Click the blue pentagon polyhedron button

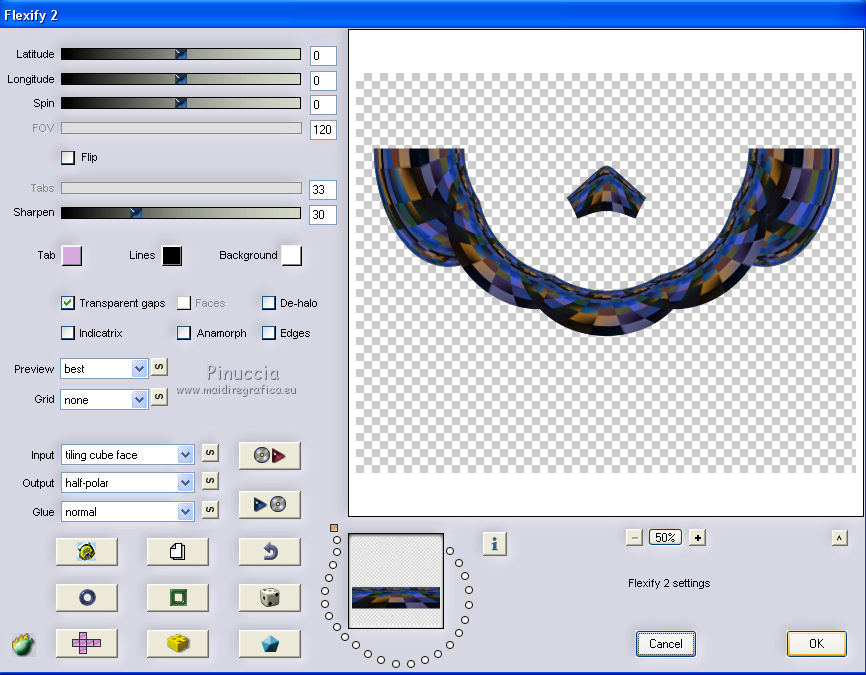tap(270, 644)
